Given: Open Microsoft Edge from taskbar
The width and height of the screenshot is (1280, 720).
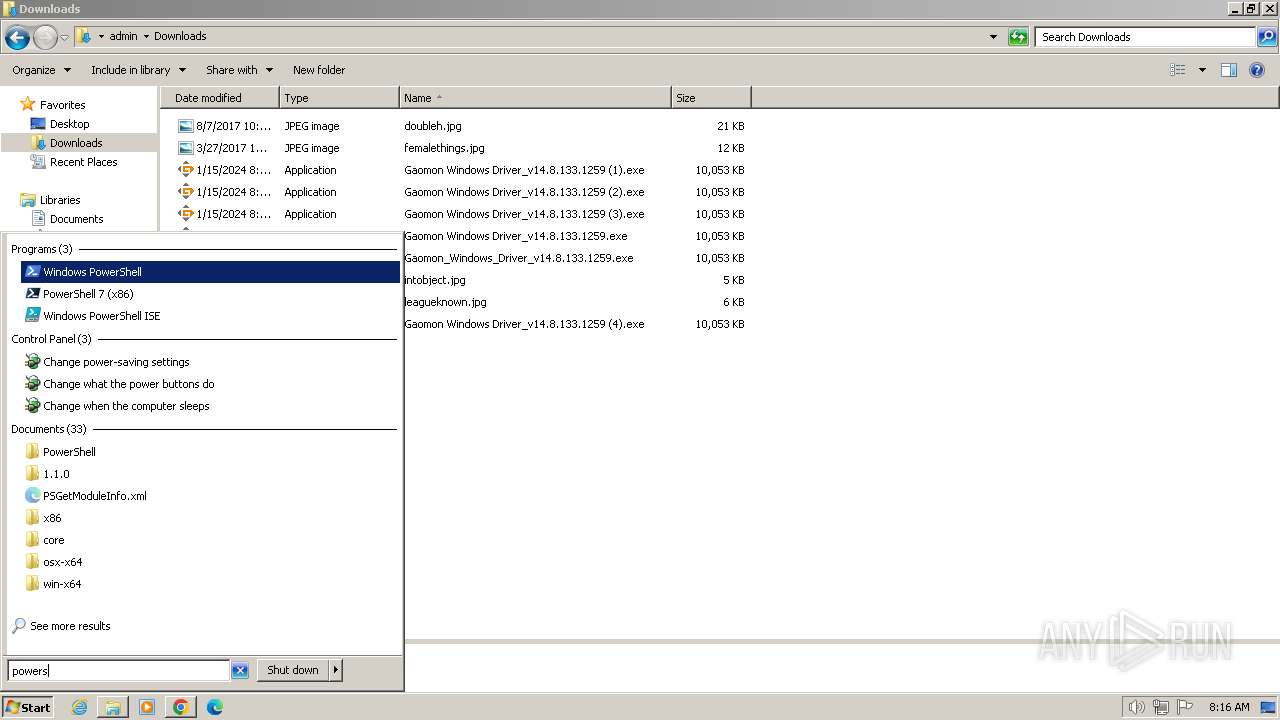Looking at the screenshot, I should tap(215, 707).
